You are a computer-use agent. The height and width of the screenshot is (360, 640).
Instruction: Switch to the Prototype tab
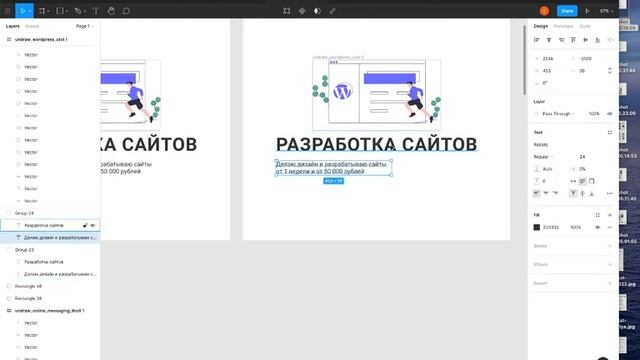[x=564, y=26]
